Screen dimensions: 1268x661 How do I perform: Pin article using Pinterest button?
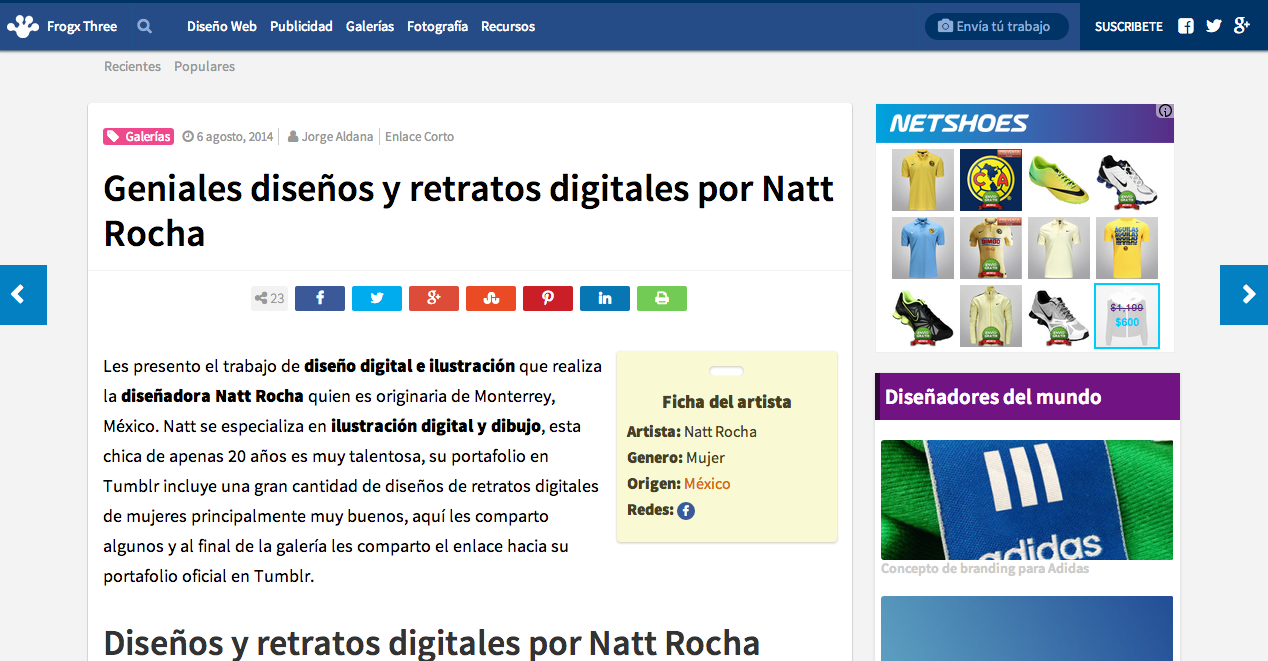[x=548, y=298]
